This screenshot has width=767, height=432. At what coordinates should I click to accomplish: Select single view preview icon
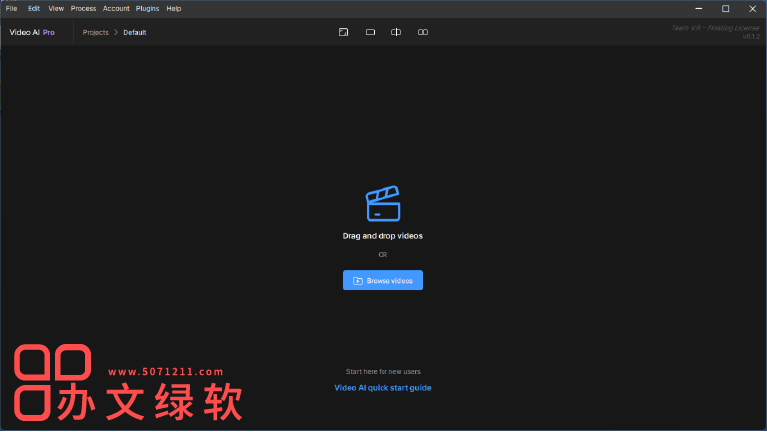point(370,32)
